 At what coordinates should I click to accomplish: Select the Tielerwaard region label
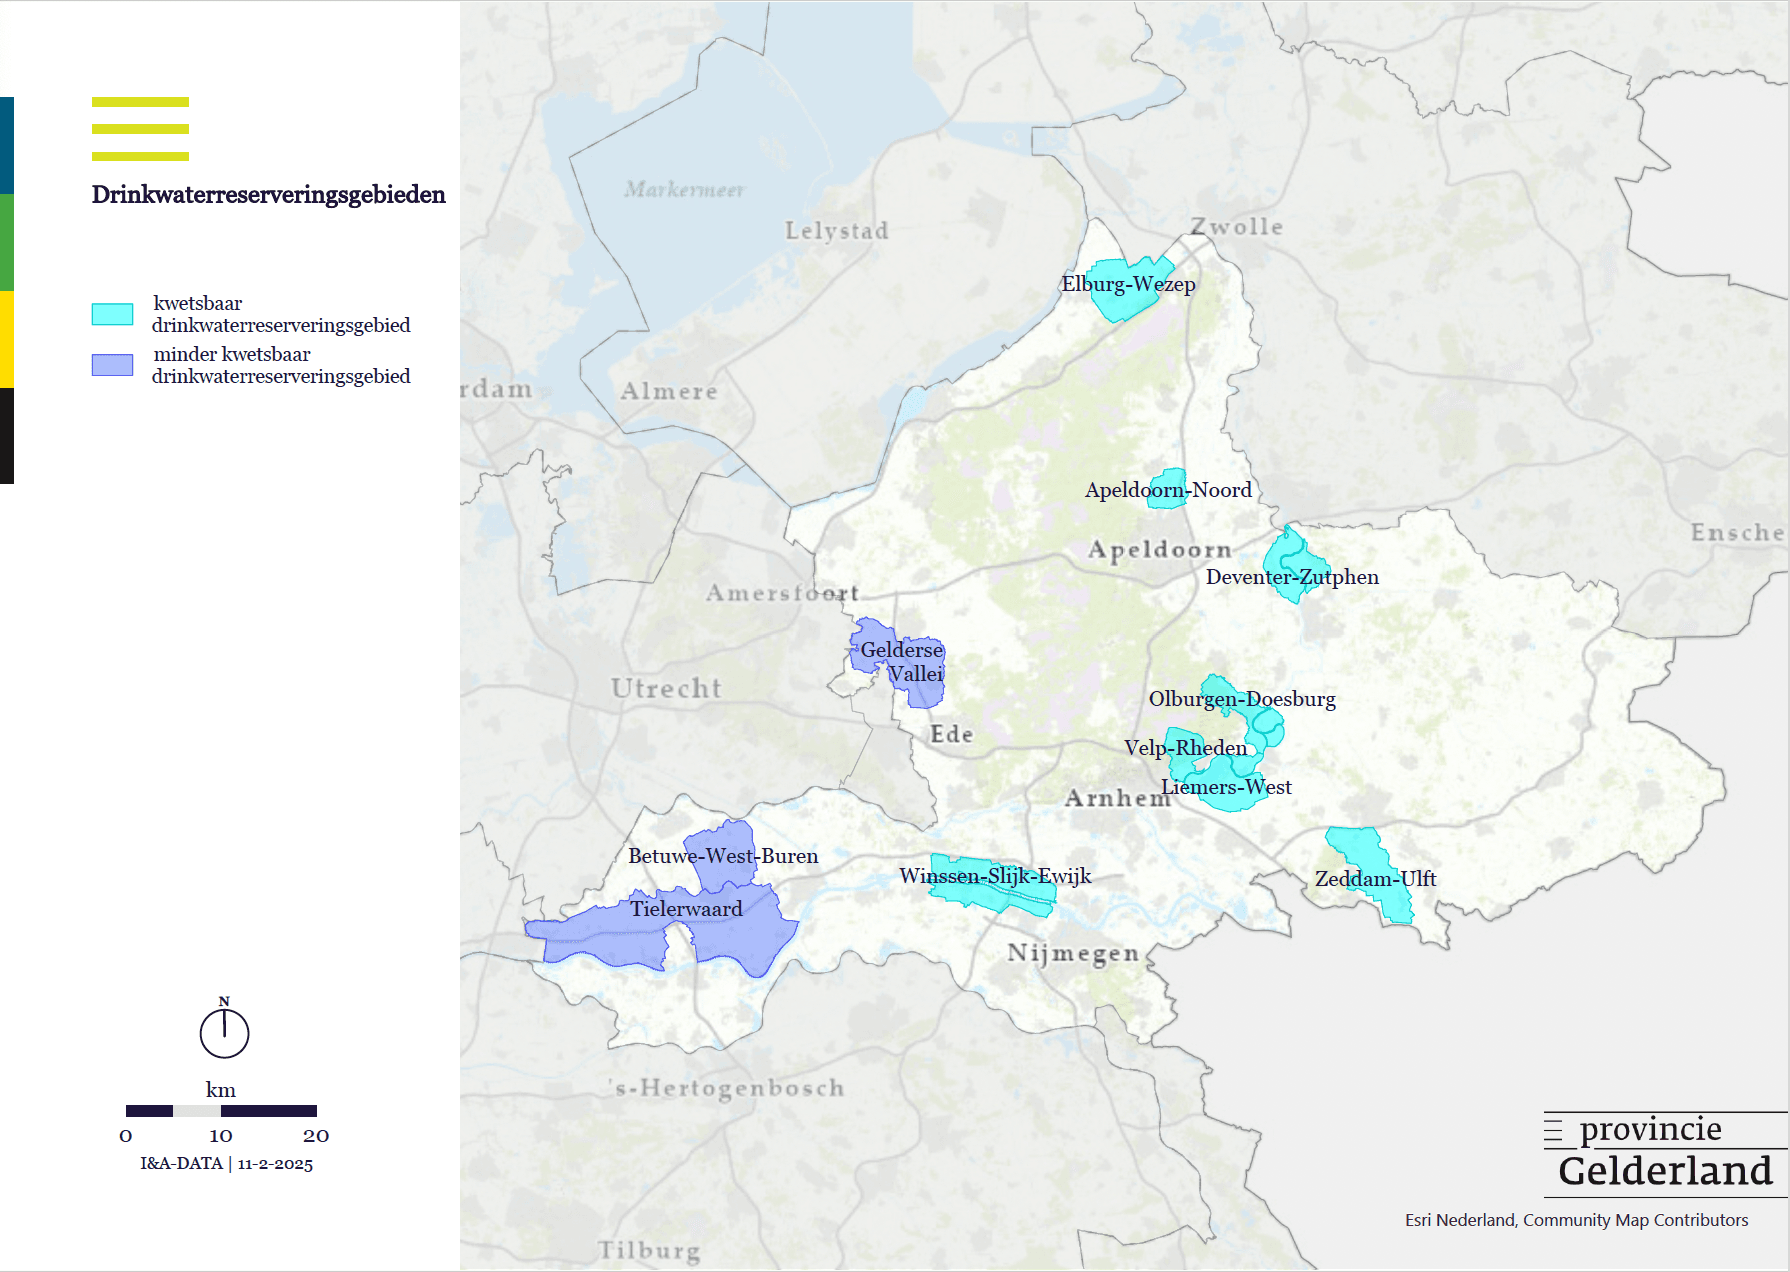coord(686,909)
